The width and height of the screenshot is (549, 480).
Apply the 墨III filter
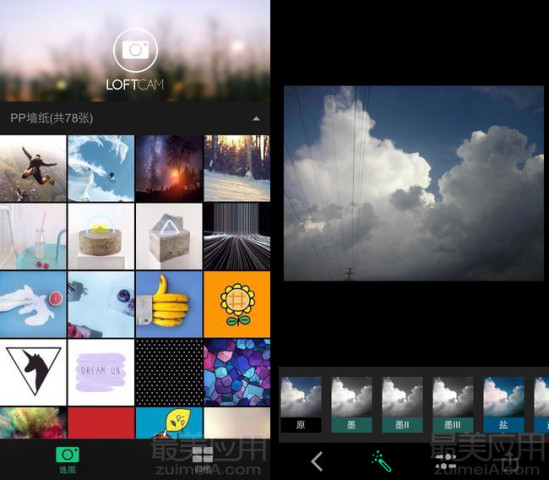[453, 405]
